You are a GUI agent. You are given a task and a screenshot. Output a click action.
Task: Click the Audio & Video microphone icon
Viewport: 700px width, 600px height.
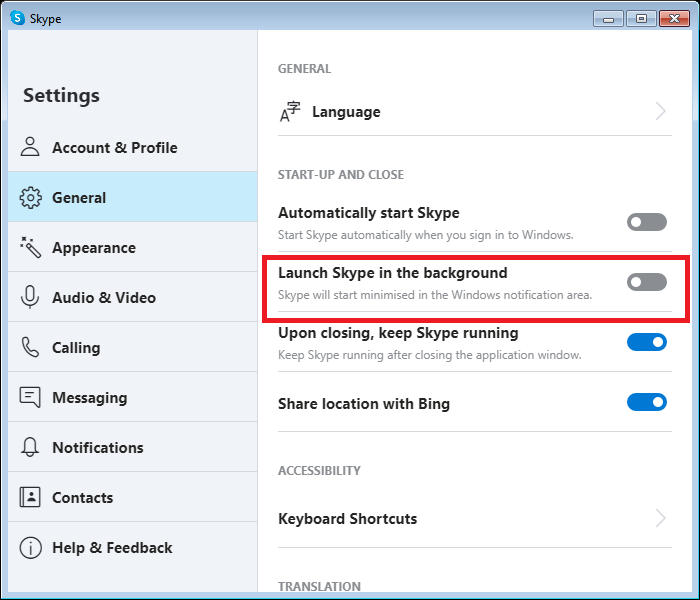tap(30, 297)
